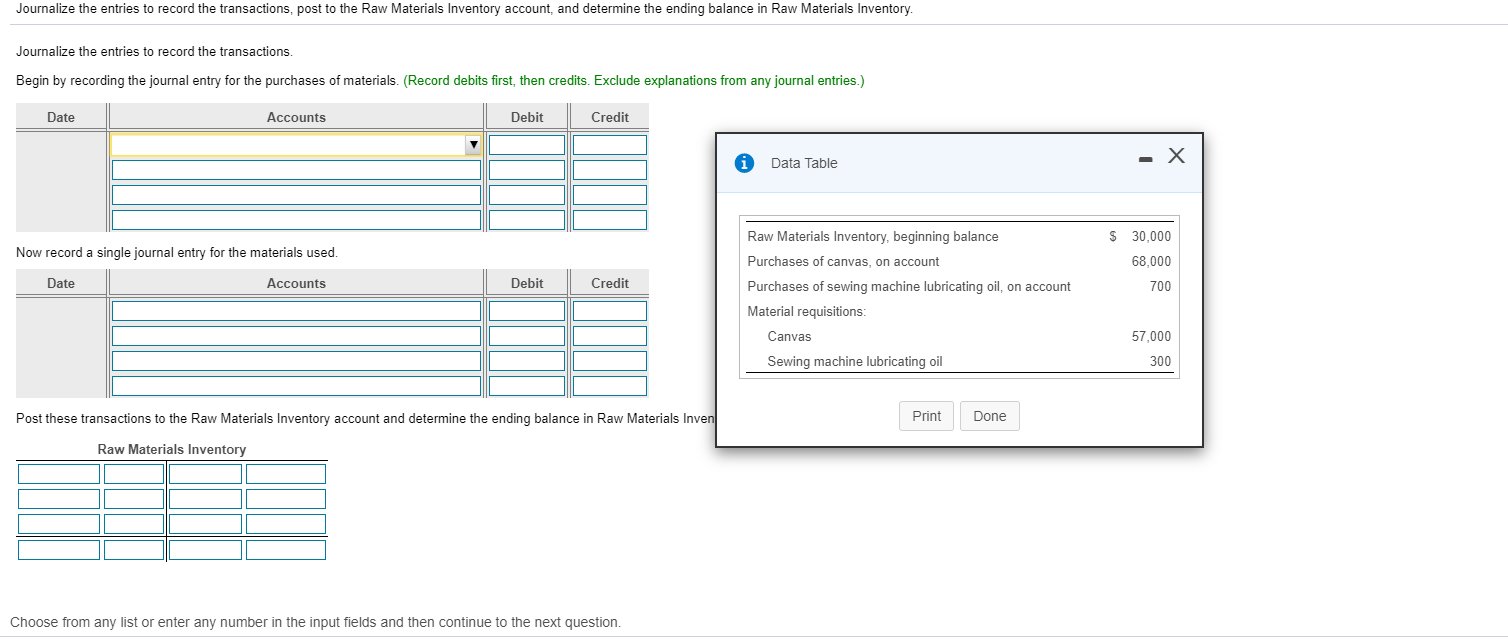Screen dimensions: 1508x639
Task: Click the 'Canvas' requisition row label
Action: (789, 337)
